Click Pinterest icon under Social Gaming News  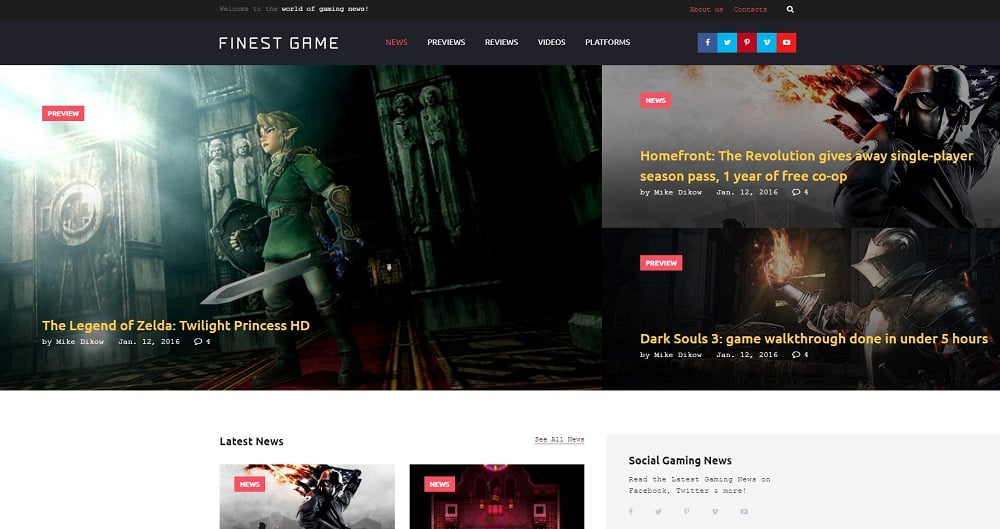[686, 512]
